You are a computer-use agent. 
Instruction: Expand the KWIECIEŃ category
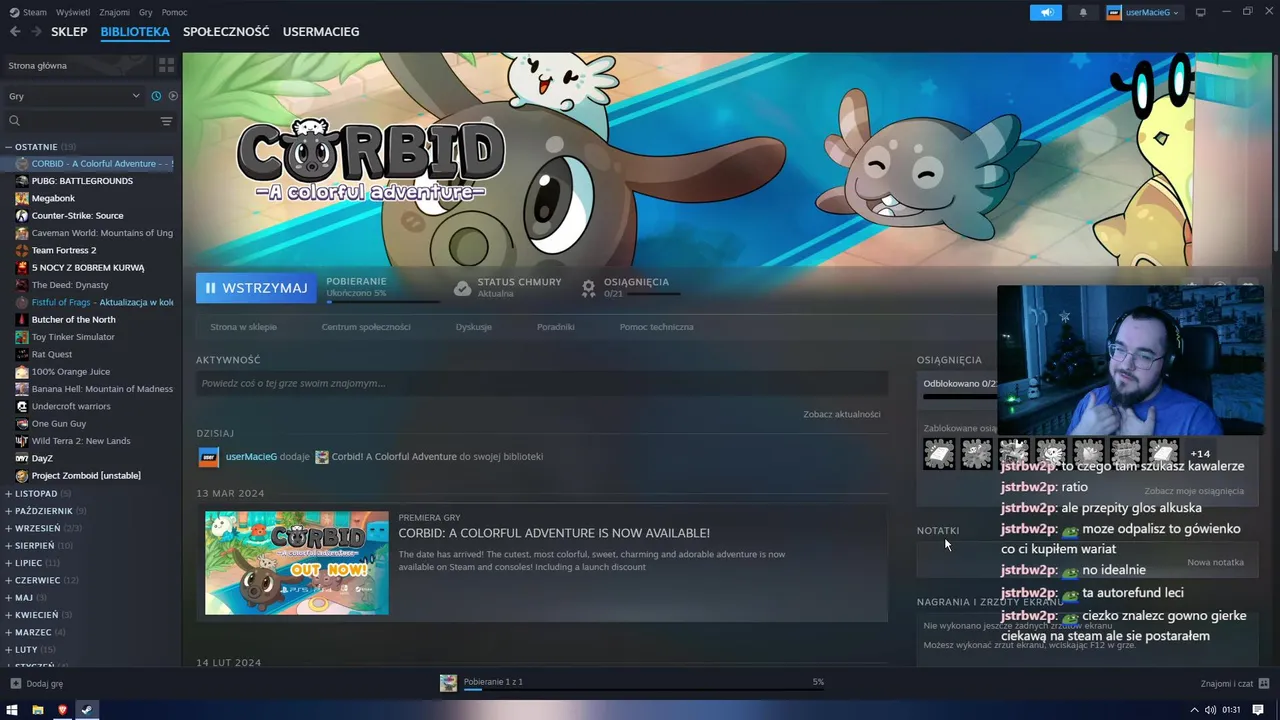8,615
